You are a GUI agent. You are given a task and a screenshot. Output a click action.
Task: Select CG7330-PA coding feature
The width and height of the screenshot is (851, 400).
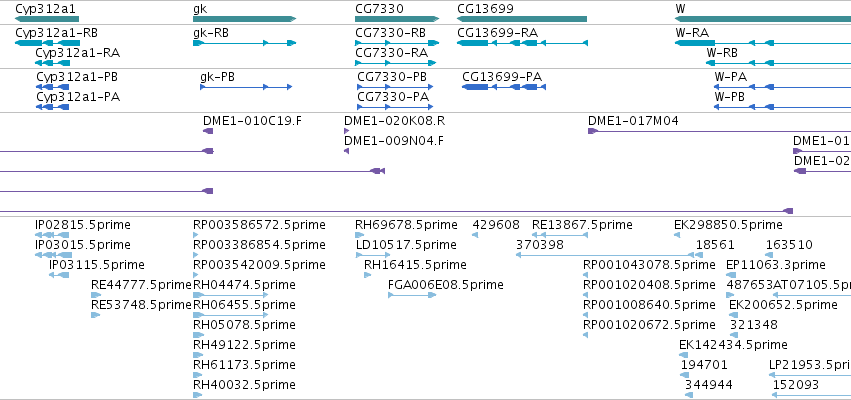pyautogui.click(x=395, y=107)
